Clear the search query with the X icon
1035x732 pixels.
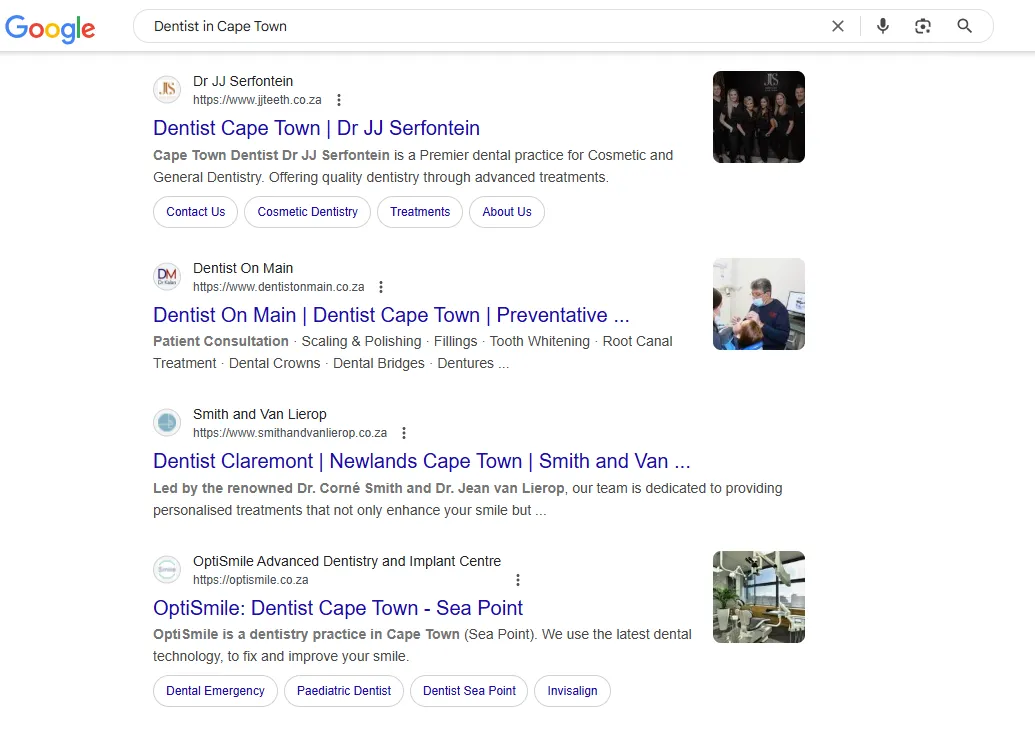(x=838, y=26)
